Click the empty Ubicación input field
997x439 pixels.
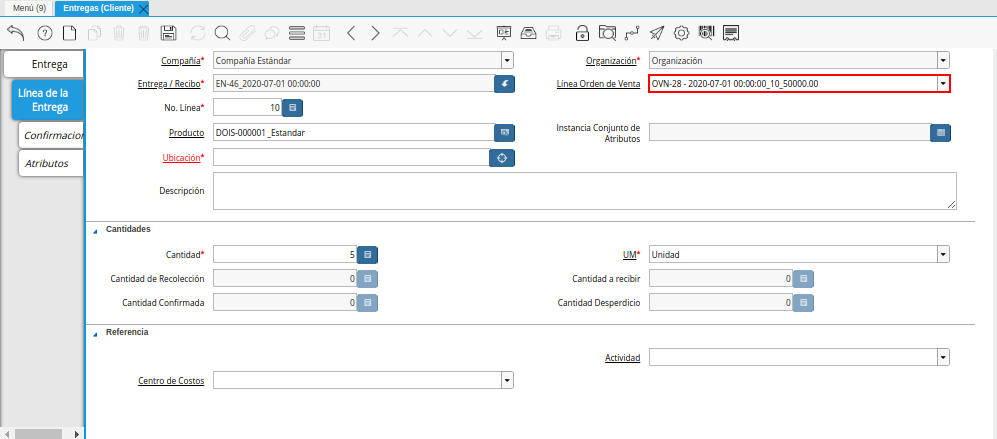[x=351, y=158]
